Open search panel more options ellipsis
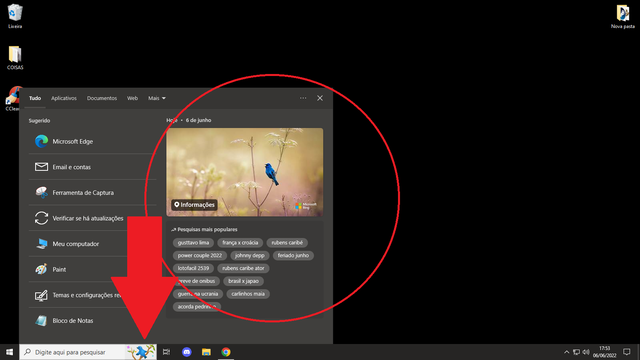The image size is (640, 360). [303, 98]
